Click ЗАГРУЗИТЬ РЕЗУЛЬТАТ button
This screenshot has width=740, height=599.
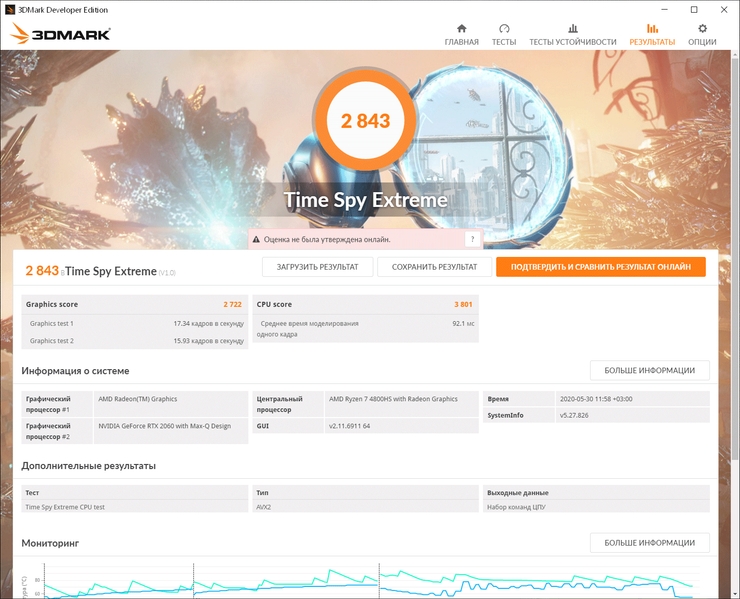click(x=318, y=267)
